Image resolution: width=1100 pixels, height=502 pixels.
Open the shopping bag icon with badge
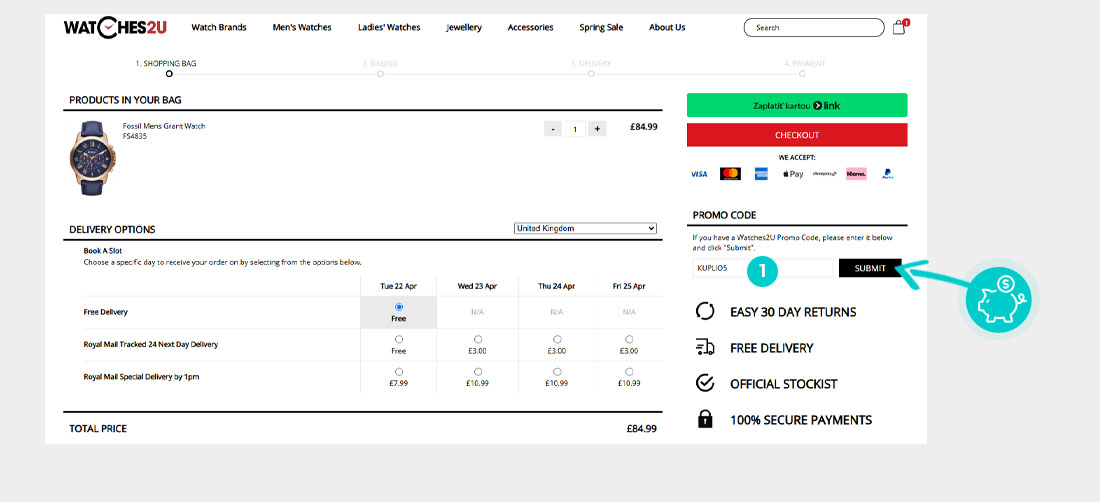[x=900, y=27]
